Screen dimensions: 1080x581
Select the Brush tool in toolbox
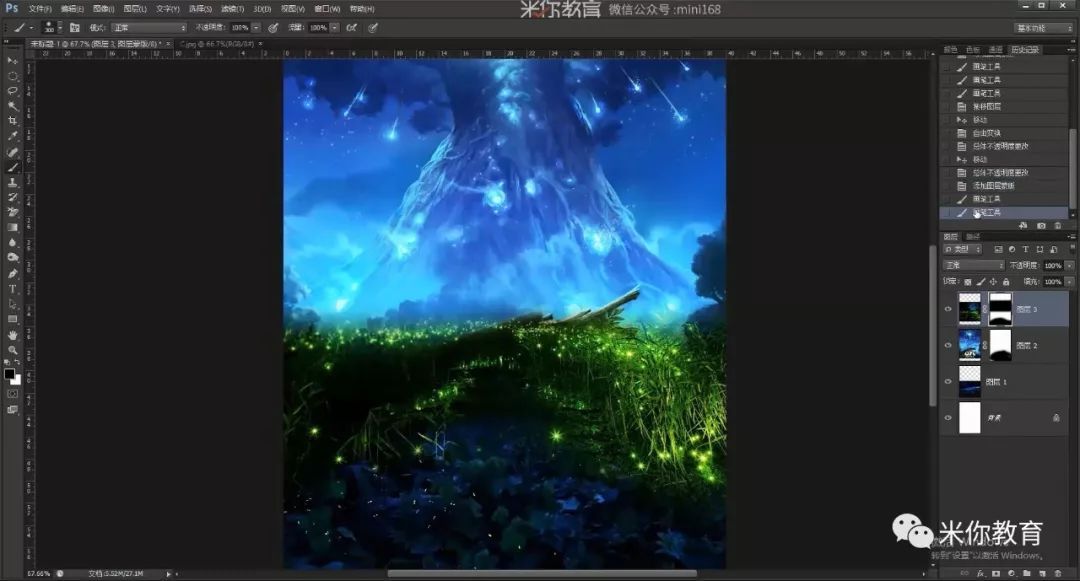(x=12, y=167)
